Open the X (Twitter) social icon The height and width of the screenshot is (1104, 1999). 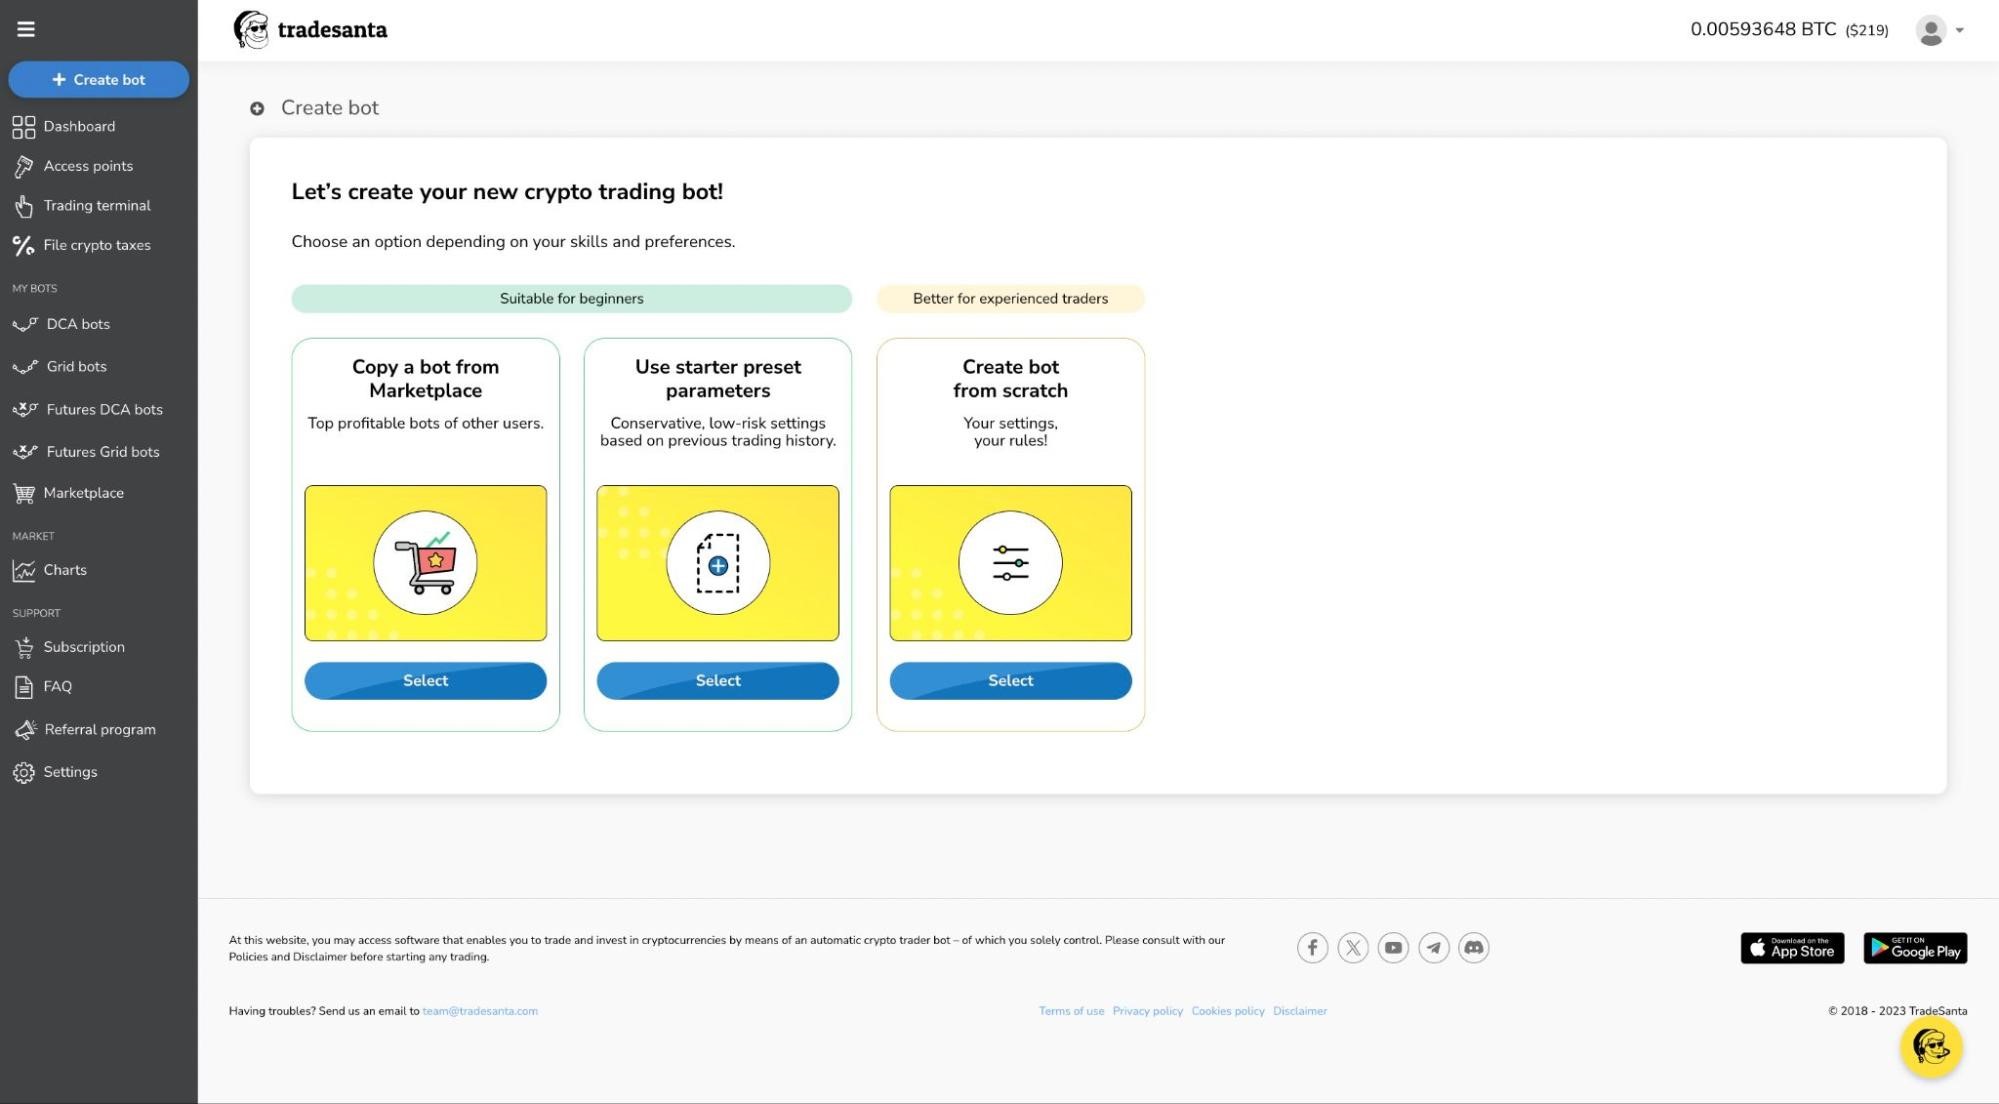(1352, 947)
